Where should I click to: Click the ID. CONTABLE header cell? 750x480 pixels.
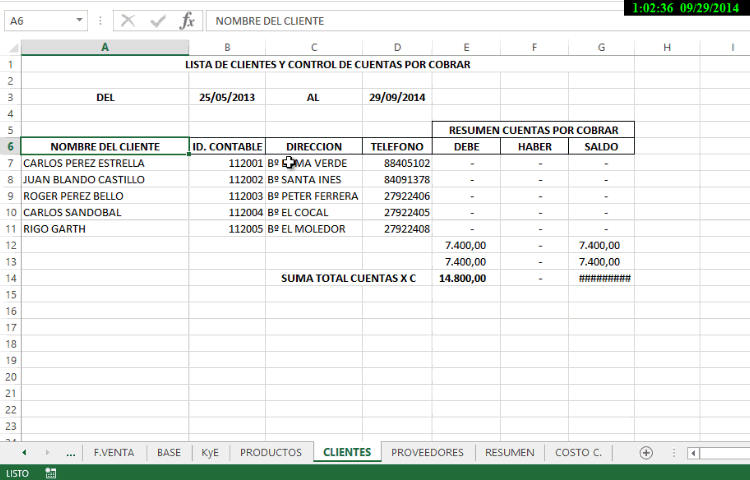(x=227, y=147)
